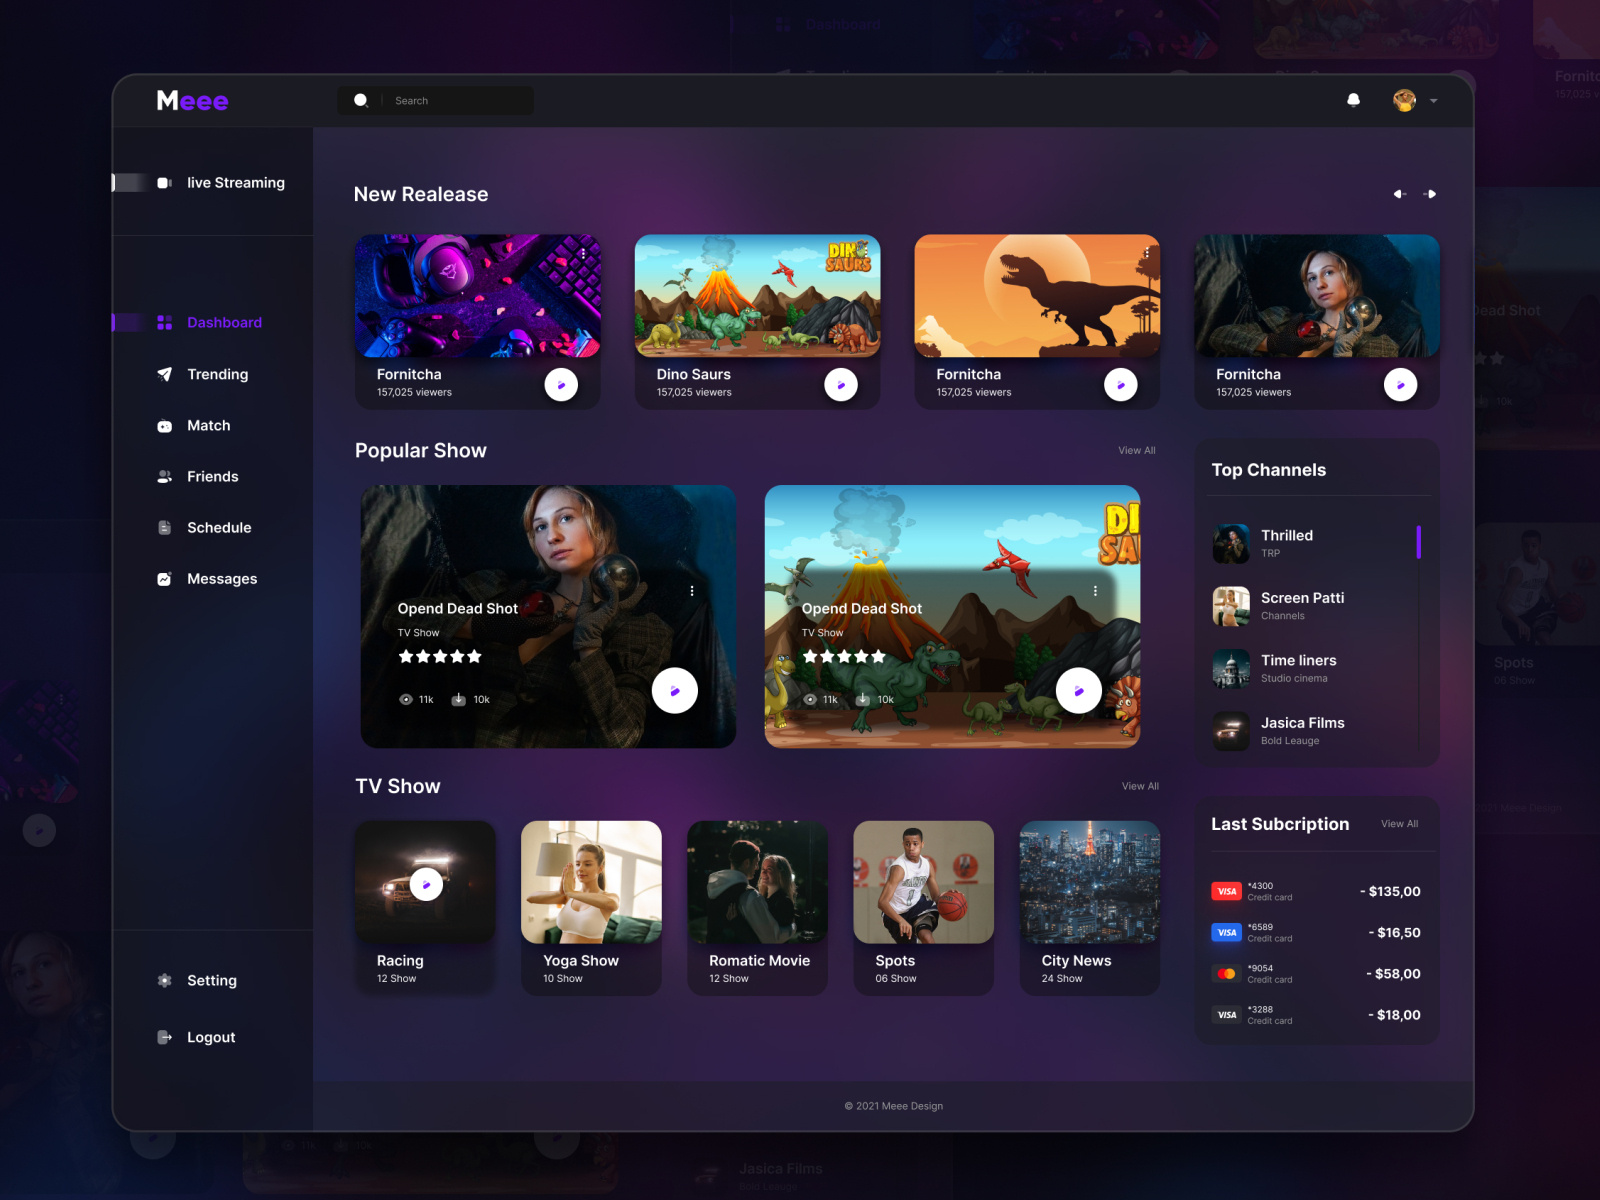Start the search using the magnifier icon
This screenshot has width=1600, height=1200.
pos(361,100)
